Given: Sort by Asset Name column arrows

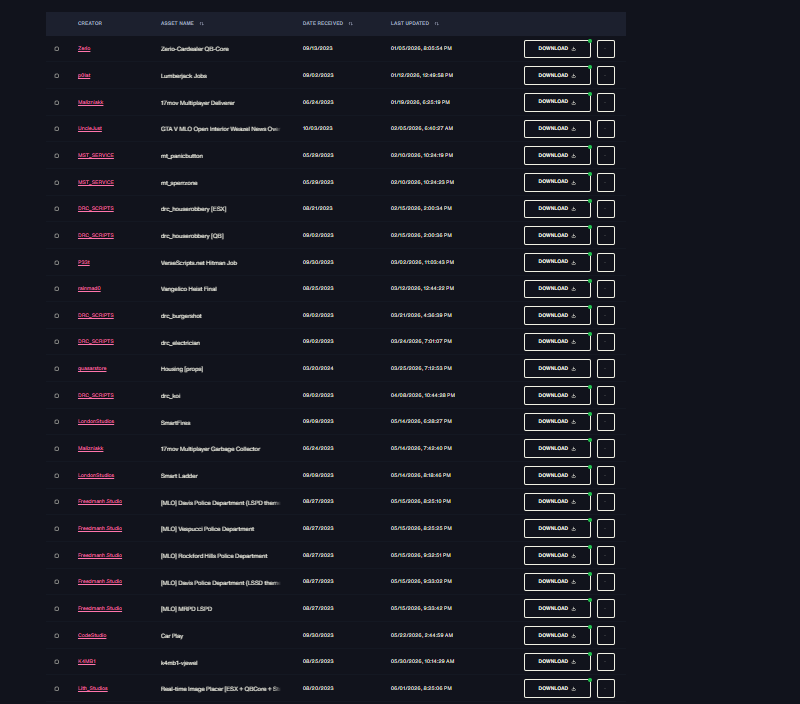Looking at the screenshot, I should pos(202,23).
